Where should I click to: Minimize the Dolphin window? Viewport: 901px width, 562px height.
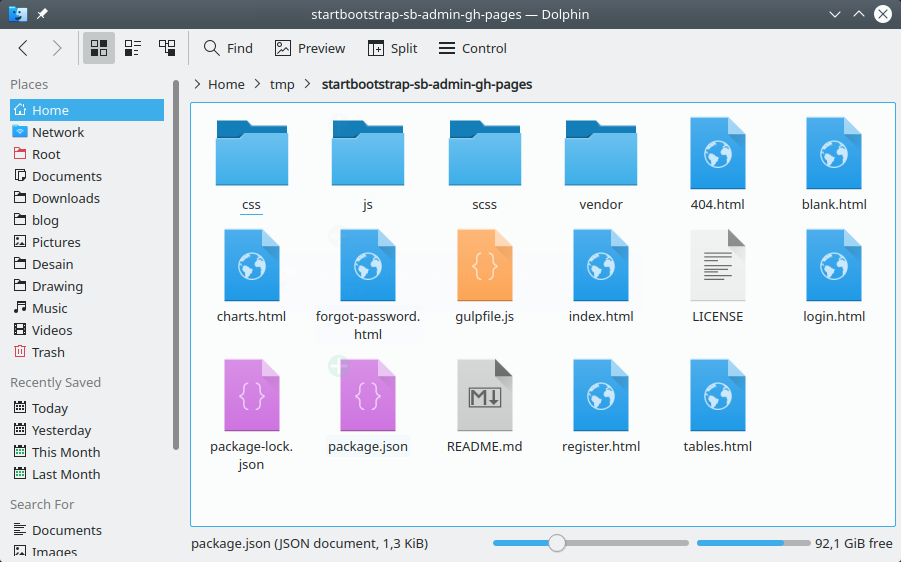coord(835,14)
